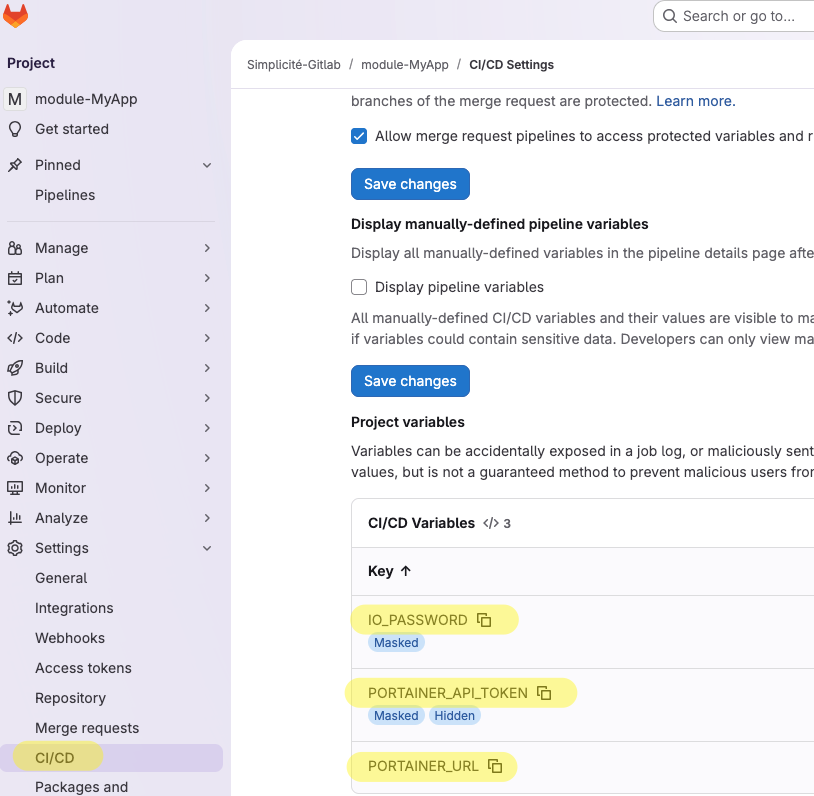
Task: Copy the PORTAINER_API_TOKEN variable key
Action: click(x=543, y=692)
